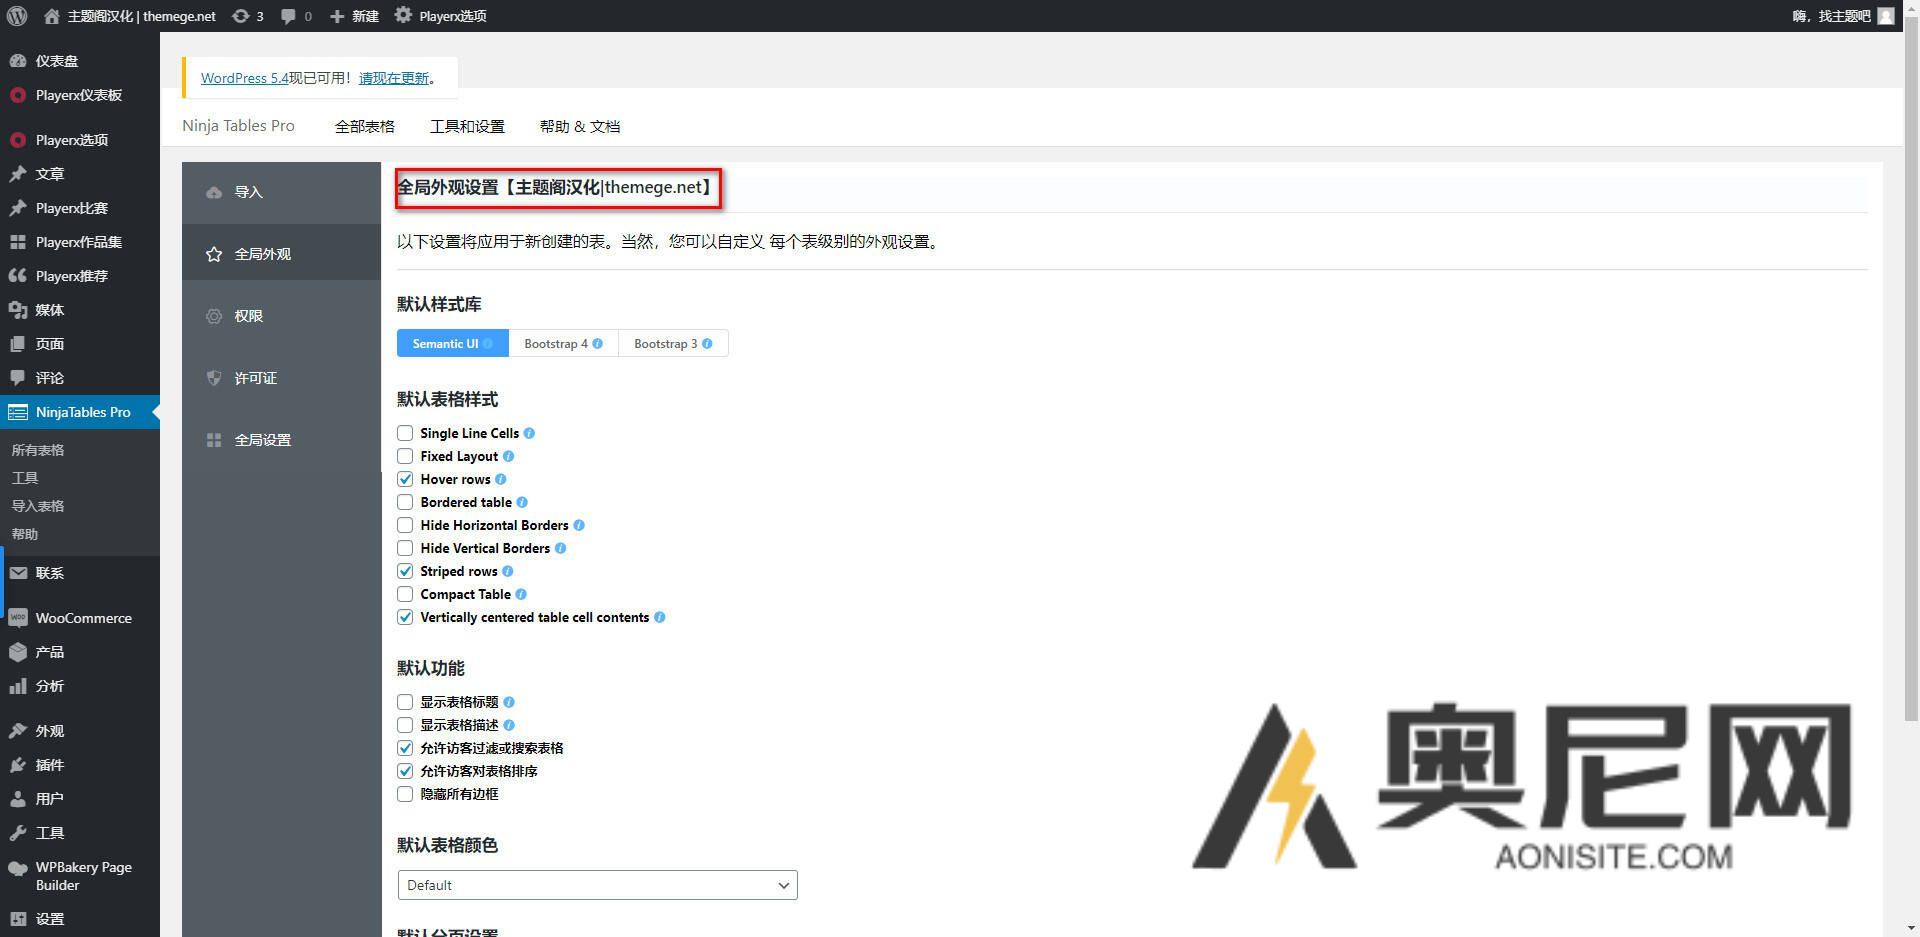Click the 工具 wrench icon in the main sidebar
Screen dimensions: 1920x937
point(18,833)
